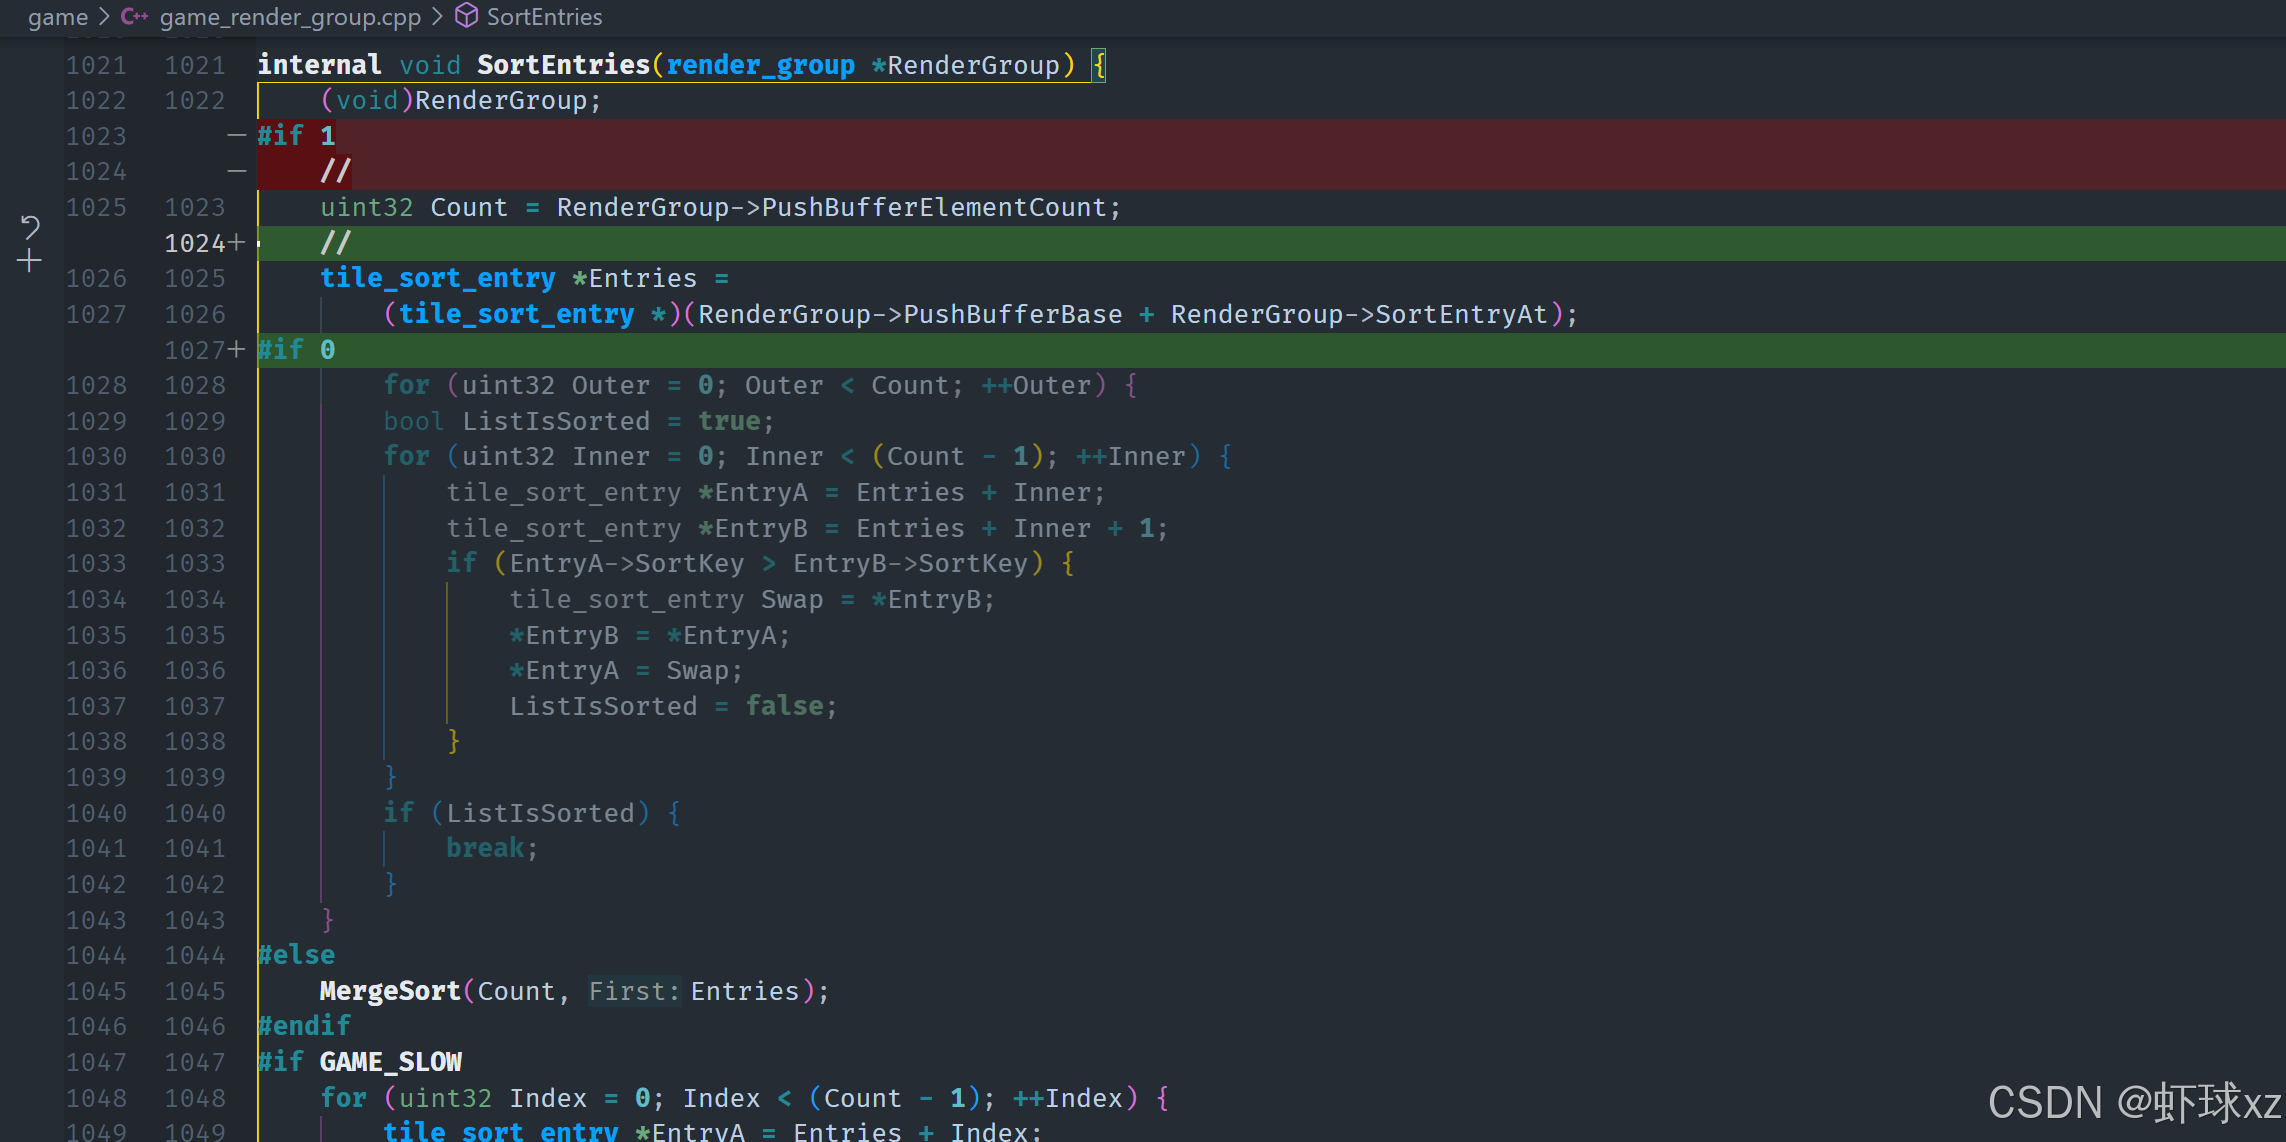Viewport: 2286px width, 1142px height.
Task: Click the '#else' preprocessor directive
Action: click(297, 955)
